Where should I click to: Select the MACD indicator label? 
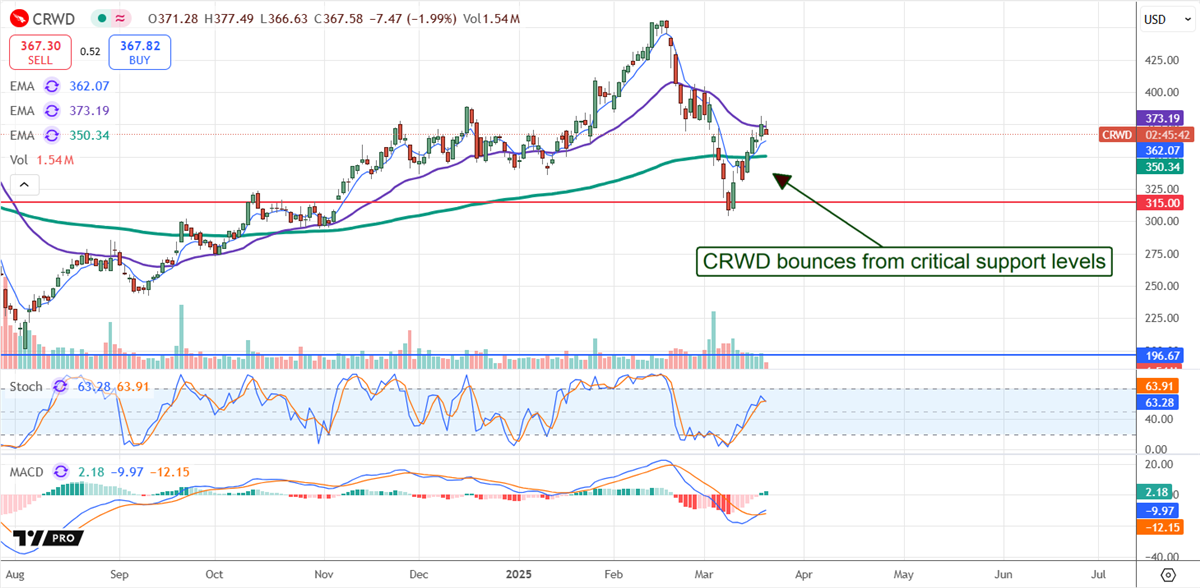pyautogui.click(x=29, y=471)
